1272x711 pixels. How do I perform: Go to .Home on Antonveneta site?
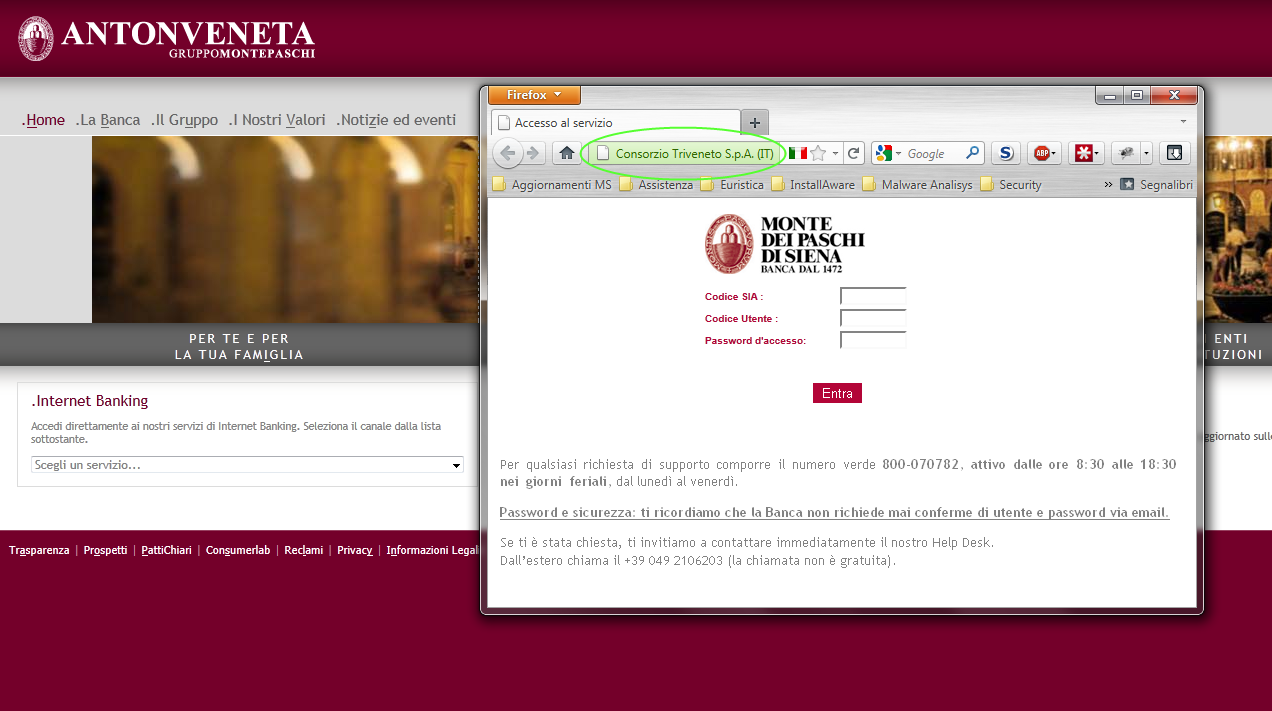pos(43,120)
